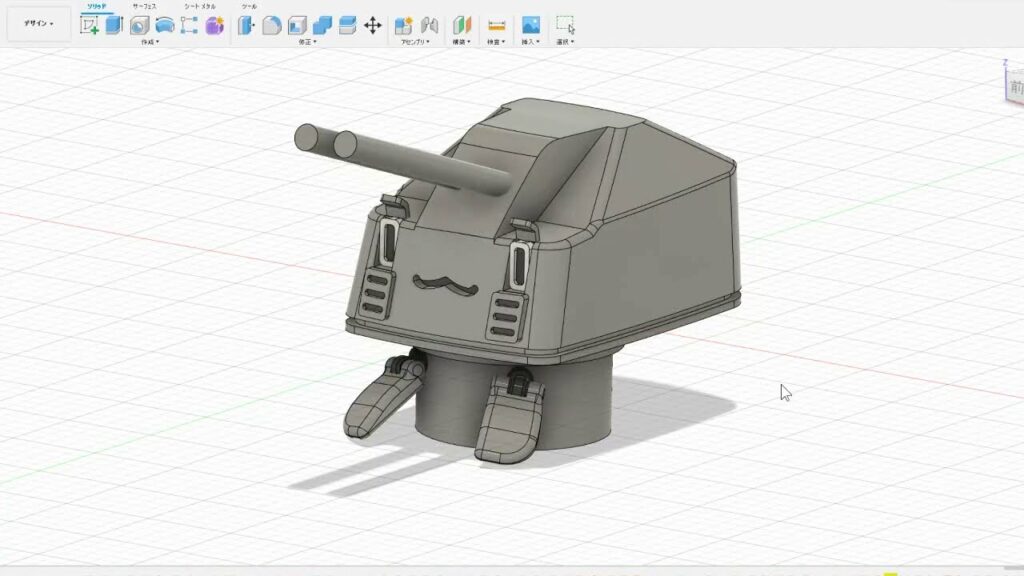
Task: Click the ViewCube 前 face
Action: click(x=1016, y=88)
